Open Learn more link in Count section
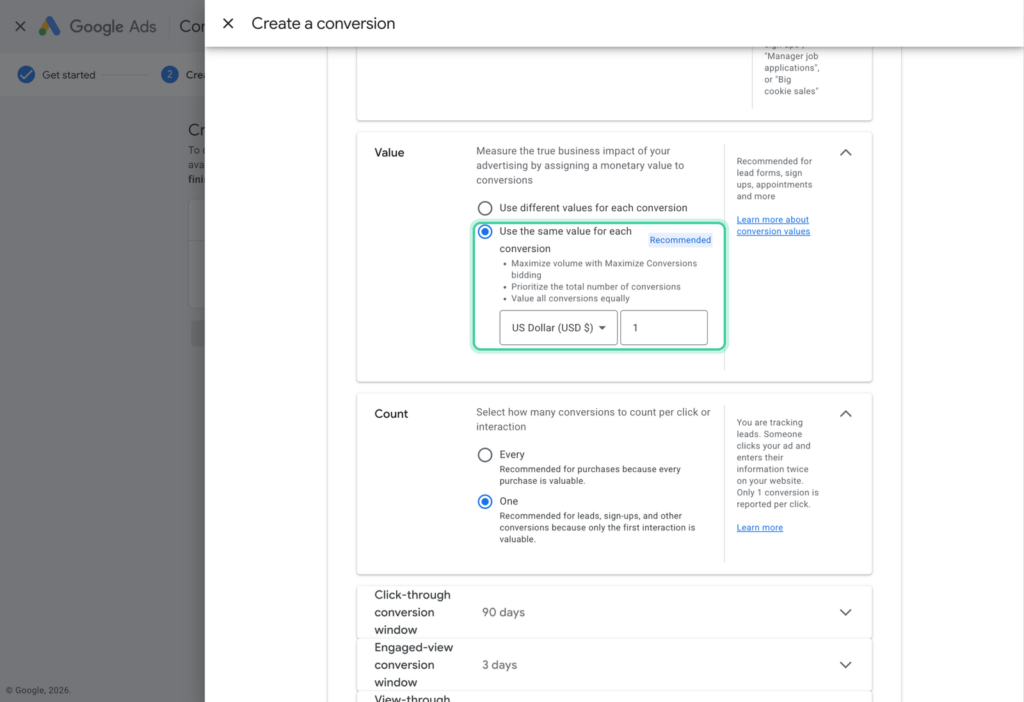Viewport: 1024px width, 702px height. click(x=760, y=528)
